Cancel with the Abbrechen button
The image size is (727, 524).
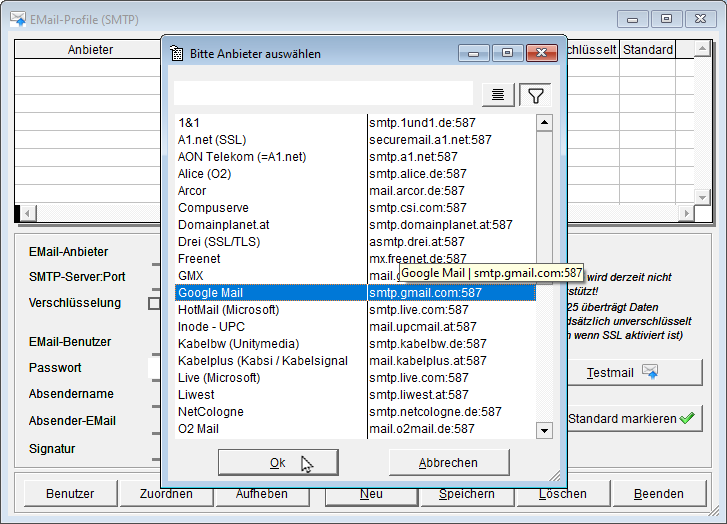tap(449, 462)
